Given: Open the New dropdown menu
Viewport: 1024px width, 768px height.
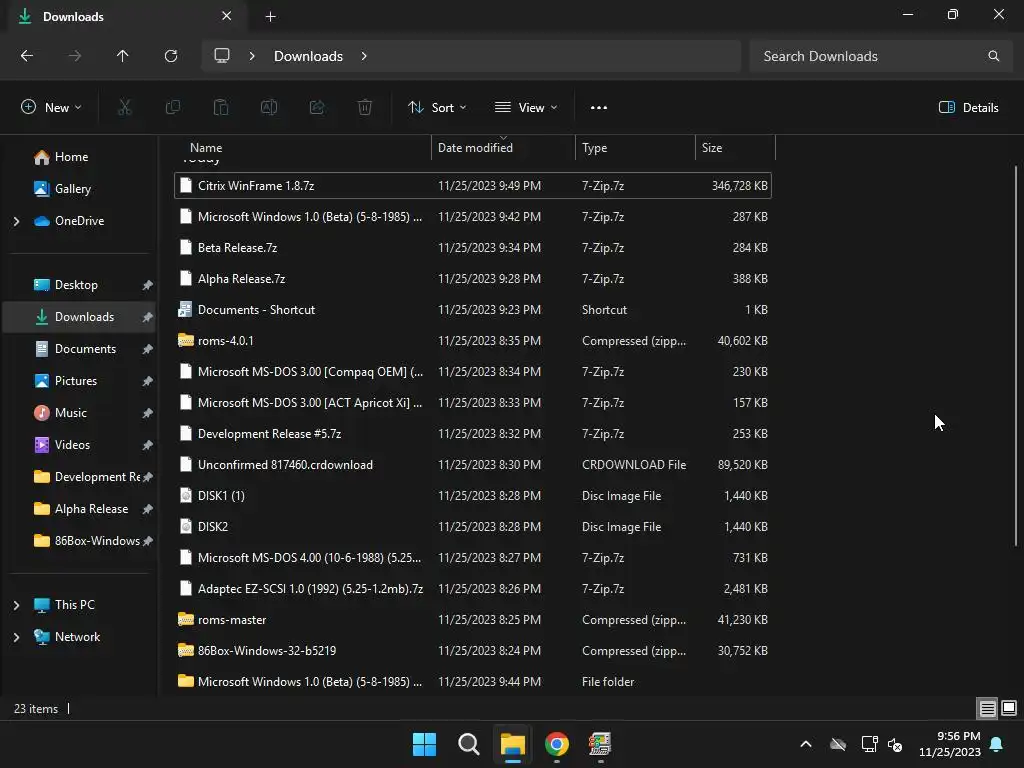Looking at the screenshot, I should pos(51,108).
